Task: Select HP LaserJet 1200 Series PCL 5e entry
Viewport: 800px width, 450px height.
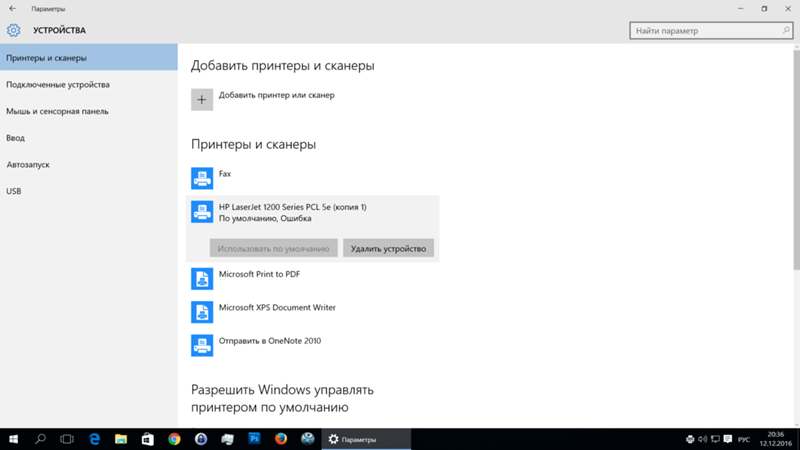Action: coord(292,207)
